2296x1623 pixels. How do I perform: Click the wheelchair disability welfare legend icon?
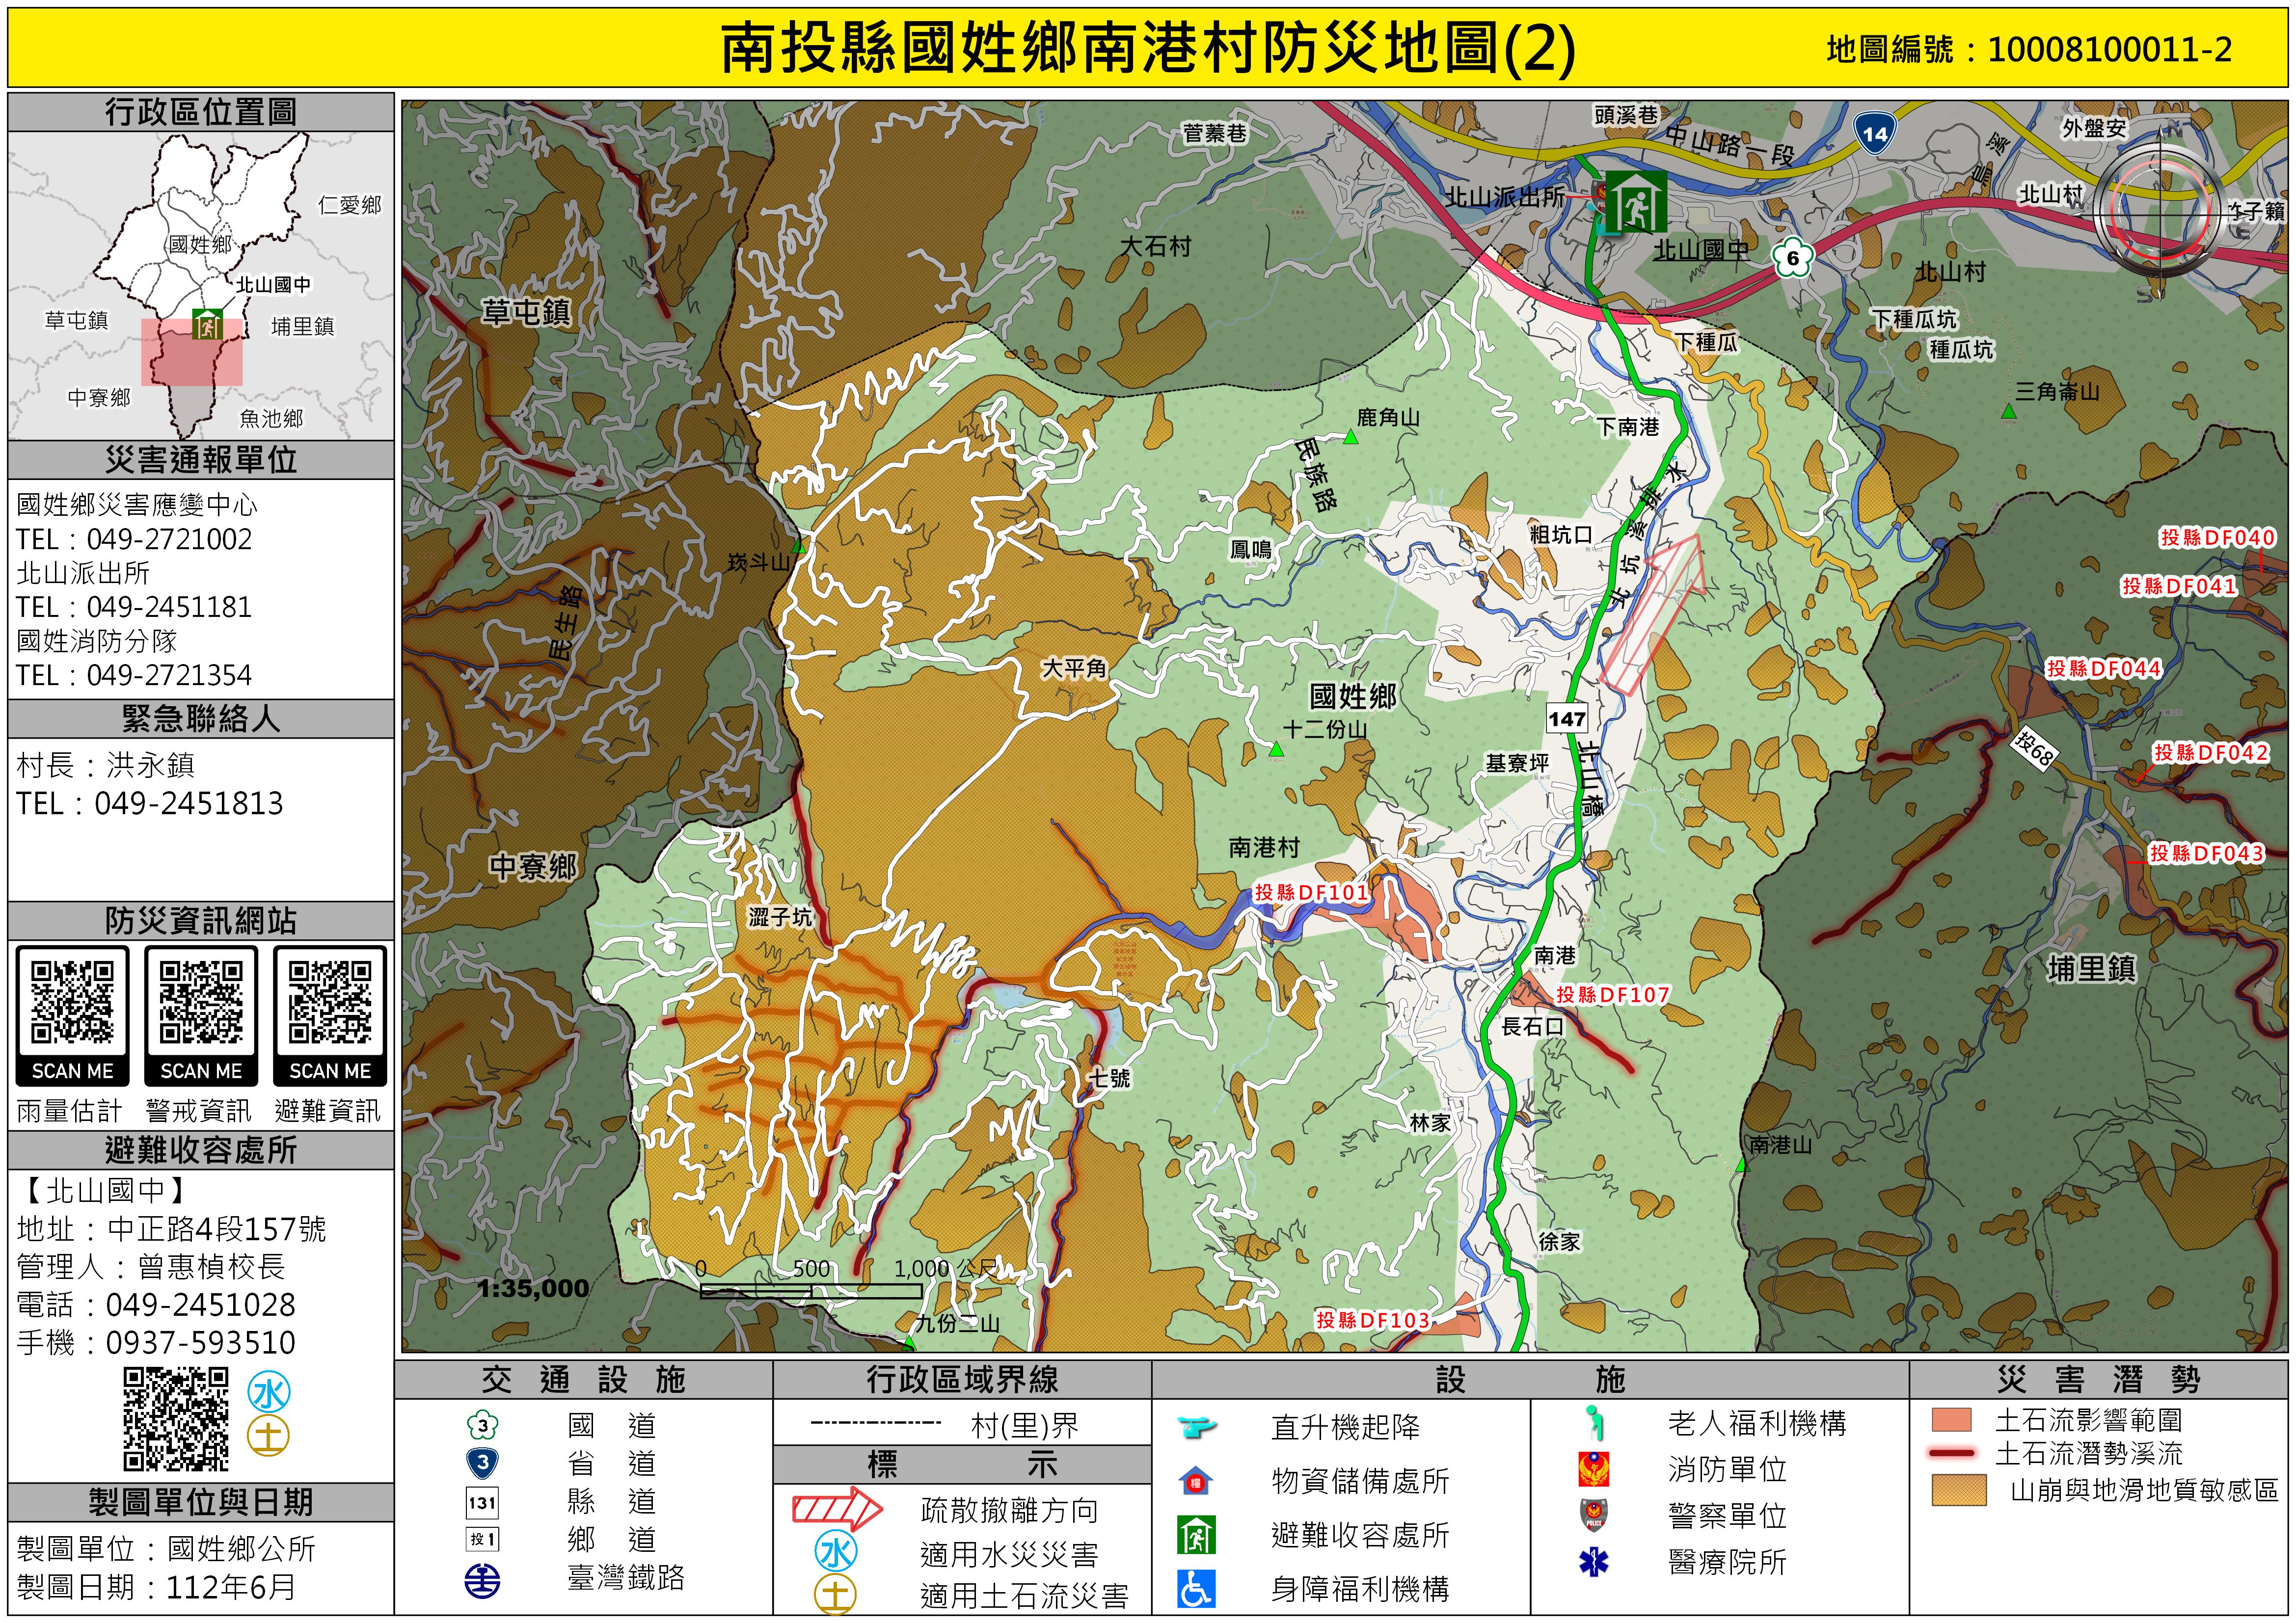pyautogui.click(x=1196, y=1588)
